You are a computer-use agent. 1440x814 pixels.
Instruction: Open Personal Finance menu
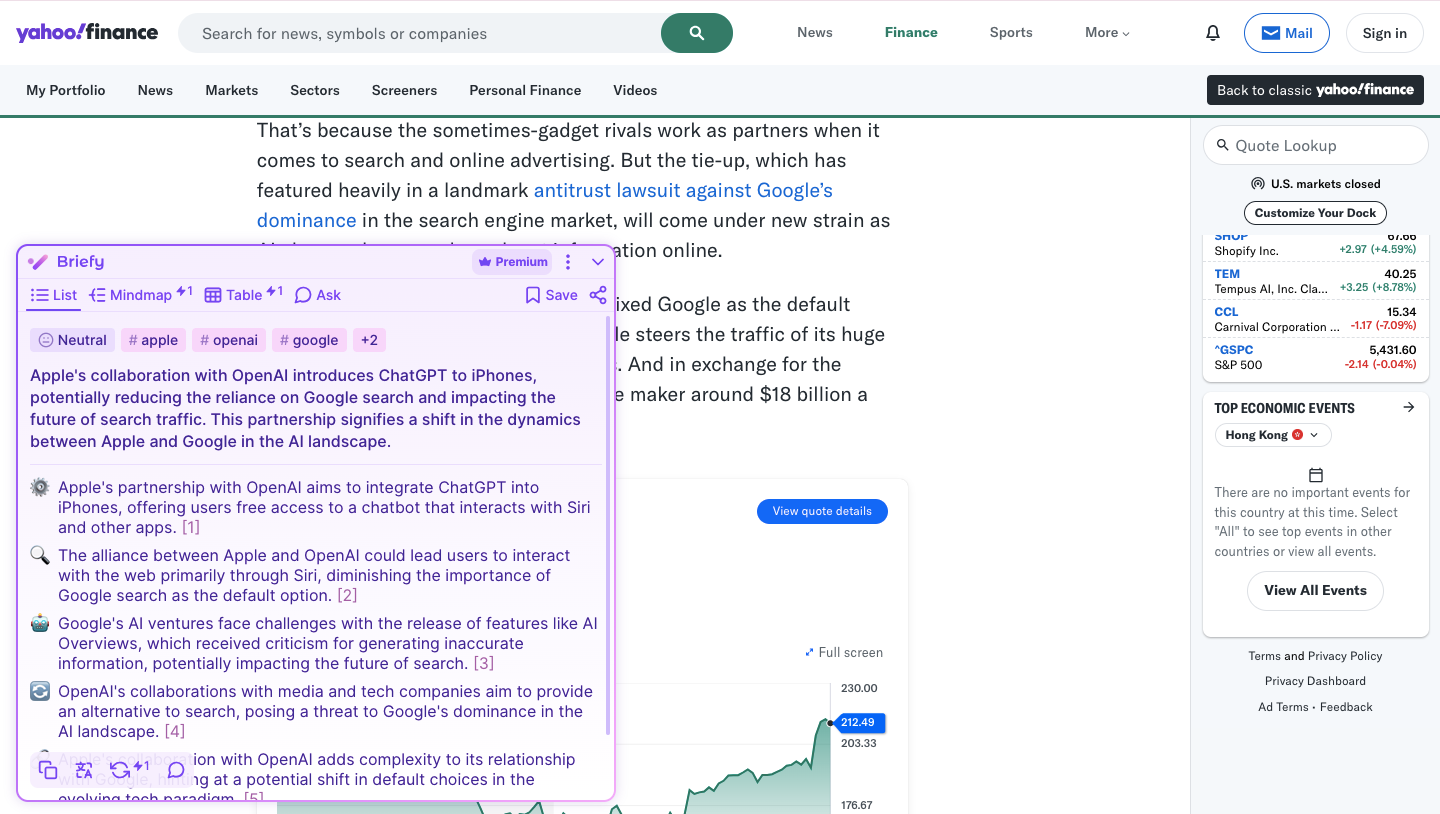[525, 90]
